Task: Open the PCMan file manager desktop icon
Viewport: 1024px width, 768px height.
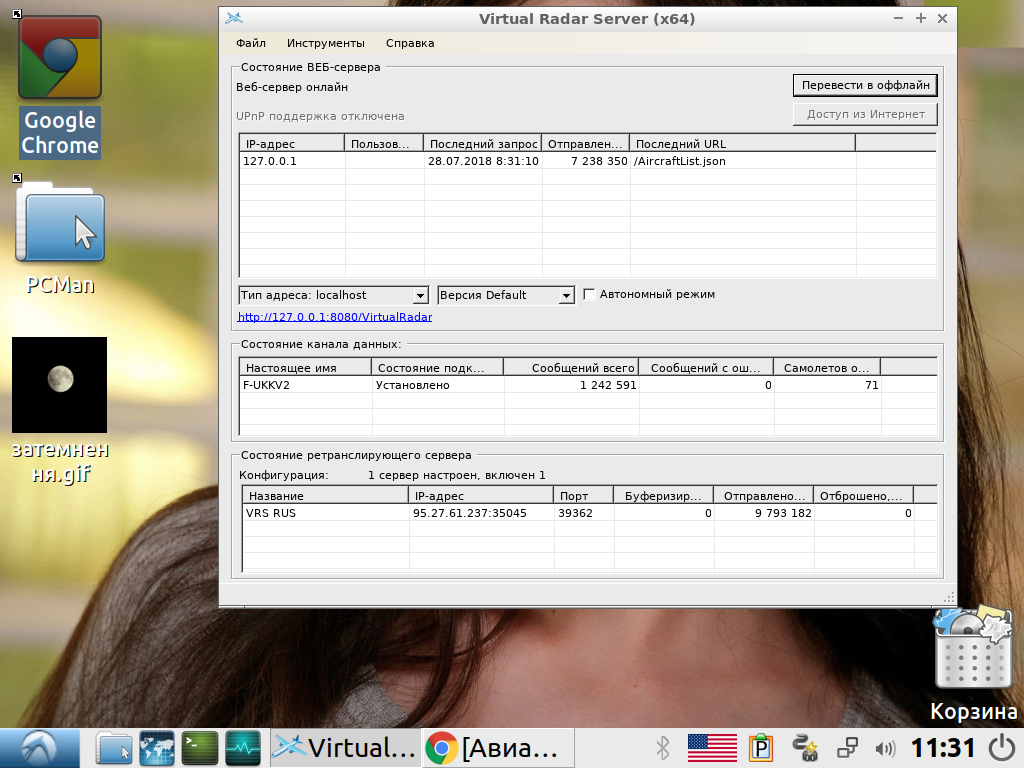Action: [x=60, y=235]
